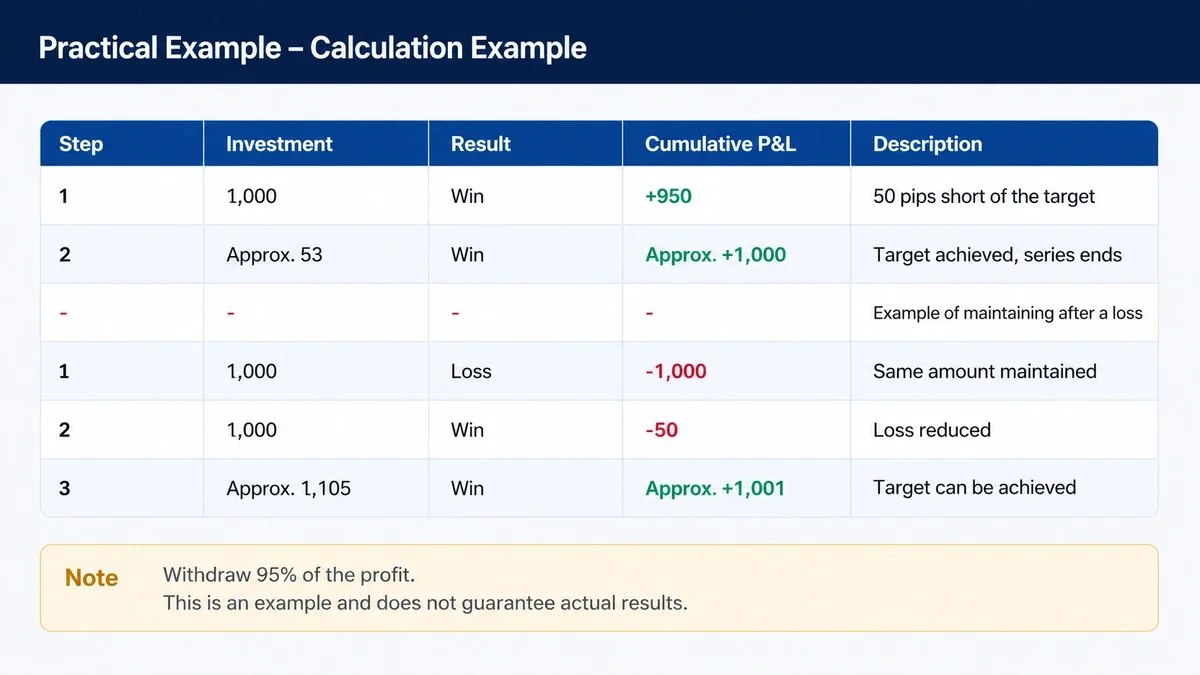Viewport: 1200px width, 675px height.
Task: Click the 'Practical Example – Calculation Example' title
Action: 312,48
